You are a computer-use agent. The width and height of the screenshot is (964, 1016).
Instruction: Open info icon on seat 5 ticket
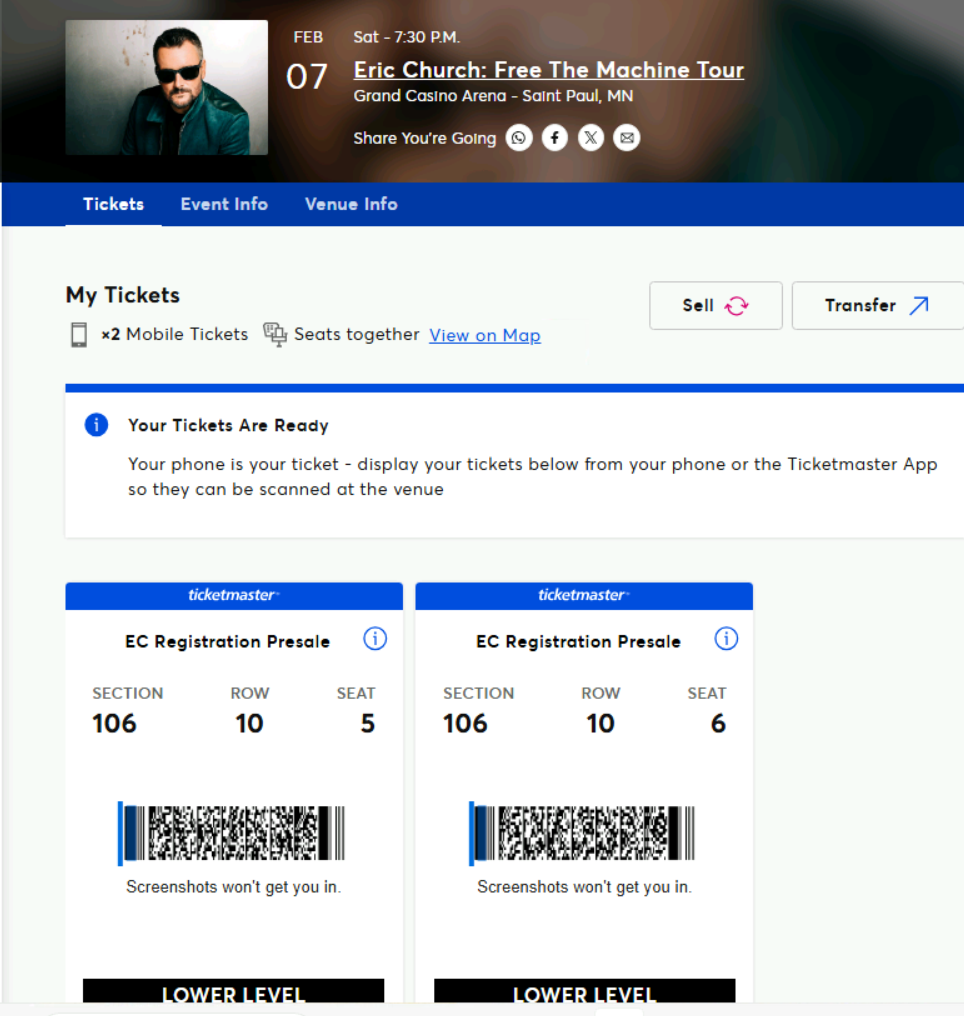(x=375, y=639)
